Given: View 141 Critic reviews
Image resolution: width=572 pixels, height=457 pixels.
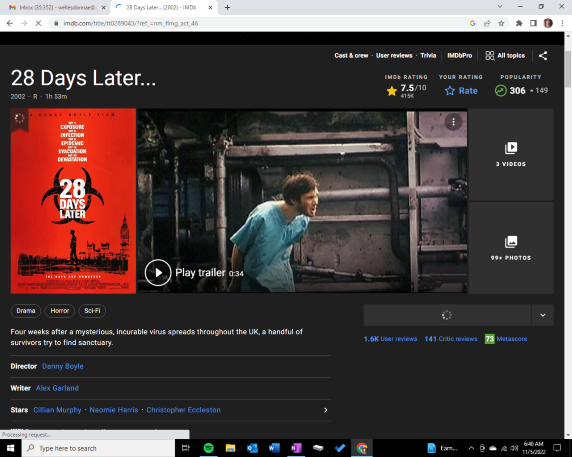Looking at the screenshot, I should point(451,339).
